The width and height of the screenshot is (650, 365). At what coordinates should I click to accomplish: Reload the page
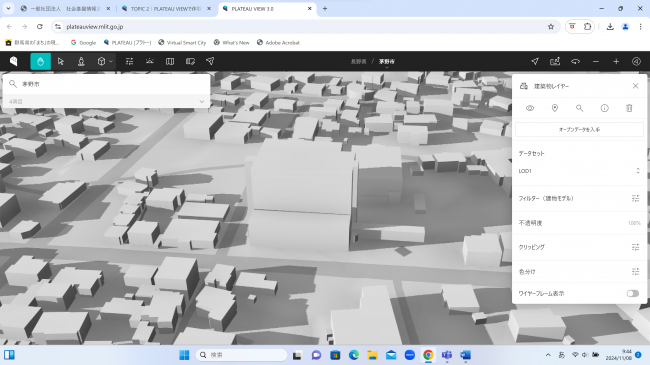(40, 27)
